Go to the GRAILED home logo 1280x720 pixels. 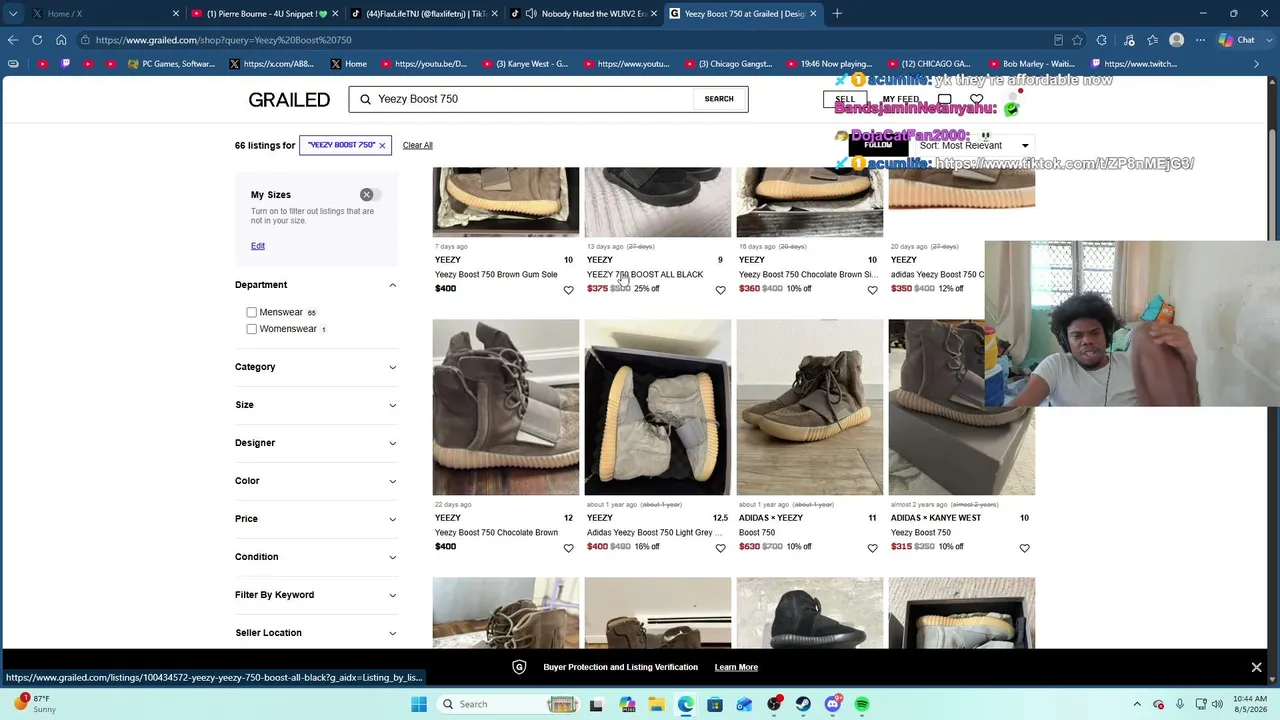point(289,100)
